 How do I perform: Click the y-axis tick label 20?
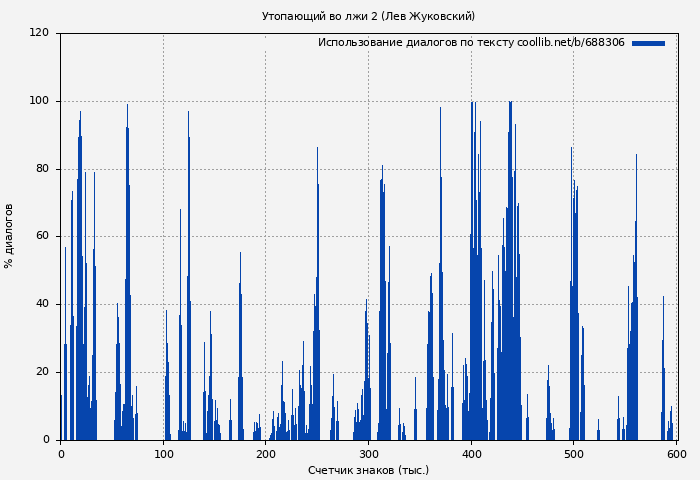point(42,372)
